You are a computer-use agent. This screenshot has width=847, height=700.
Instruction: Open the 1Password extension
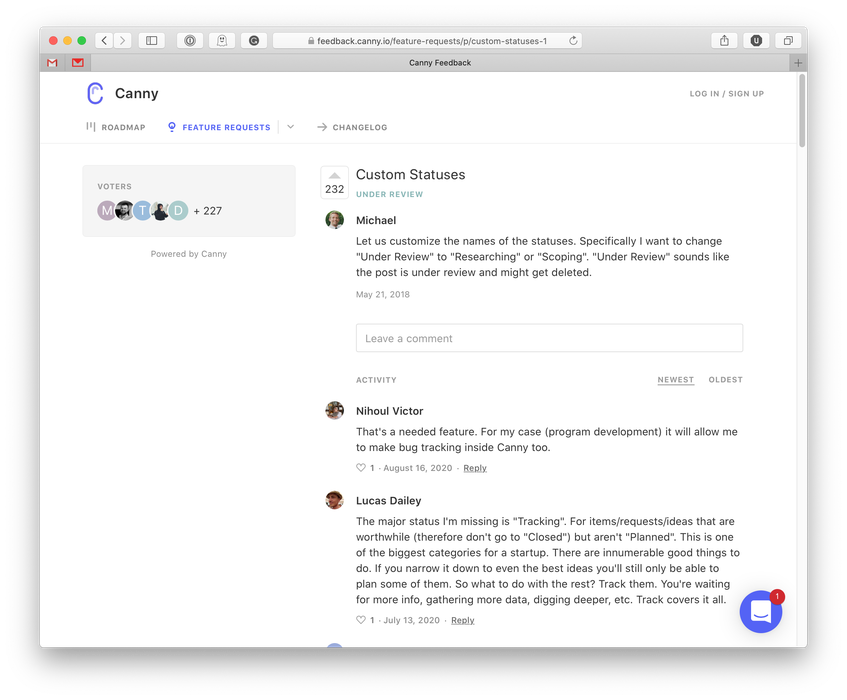click(190, 41)
